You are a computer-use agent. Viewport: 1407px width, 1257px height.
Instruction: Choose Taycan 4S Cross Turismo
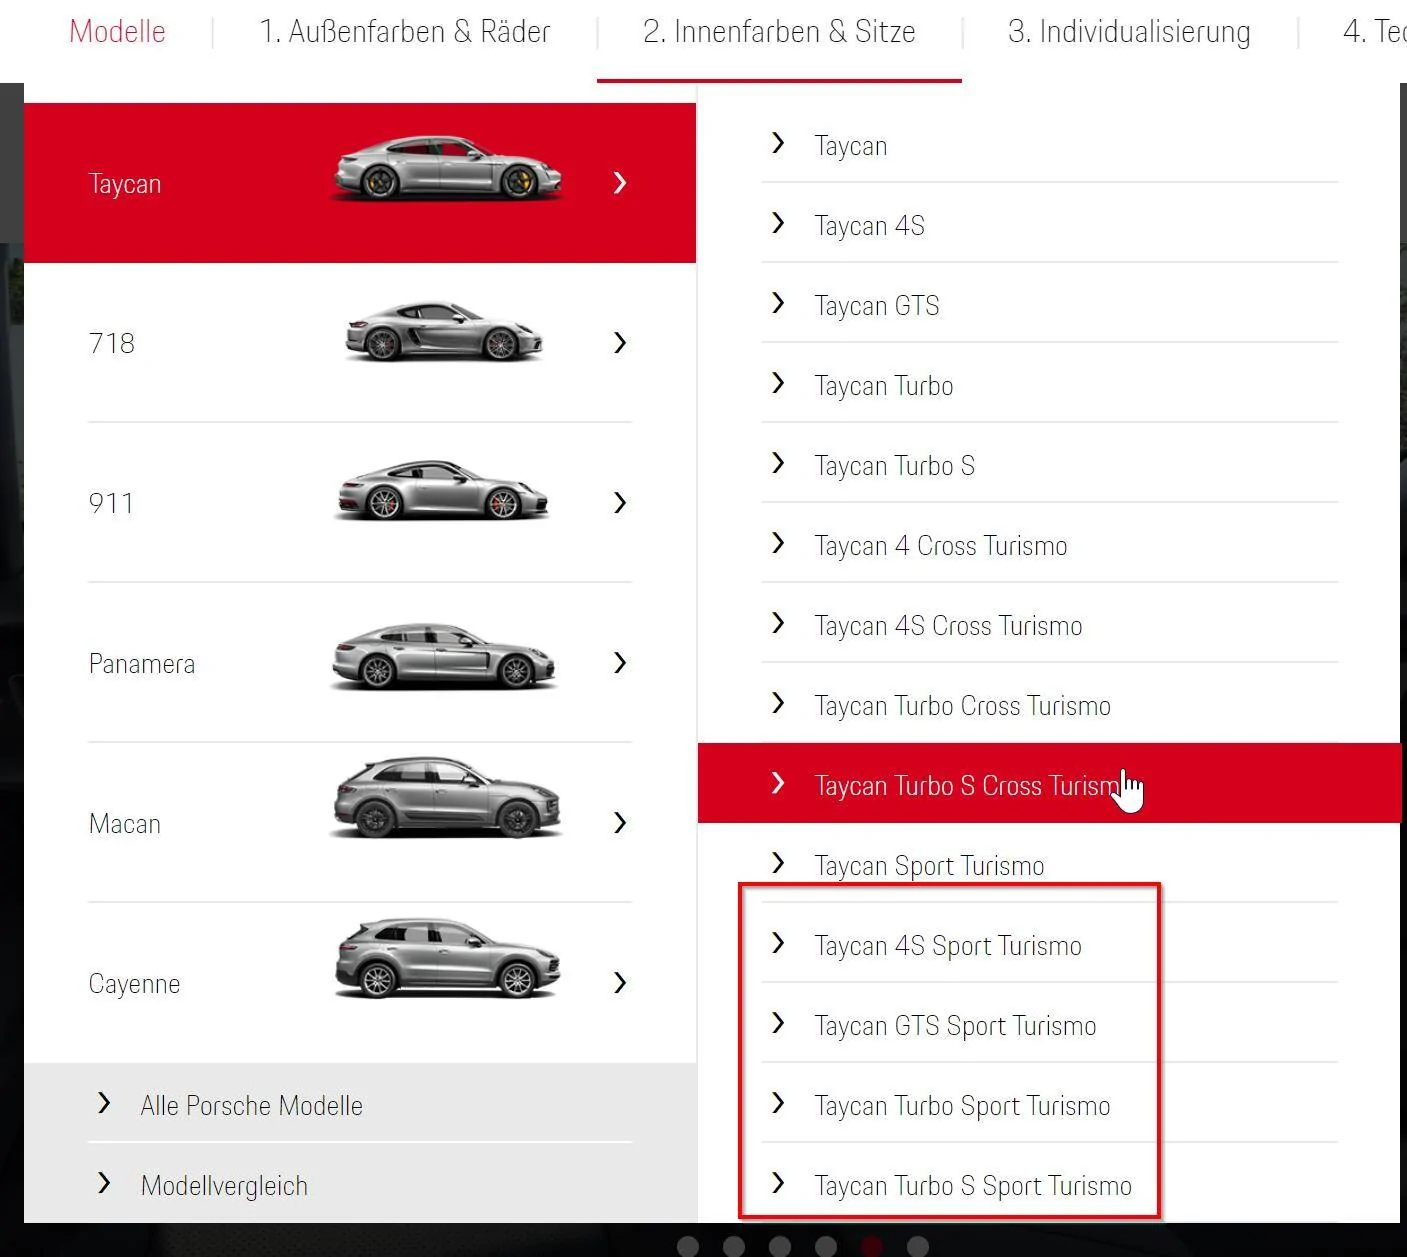pyautogui.click(x=1050, y=625)
